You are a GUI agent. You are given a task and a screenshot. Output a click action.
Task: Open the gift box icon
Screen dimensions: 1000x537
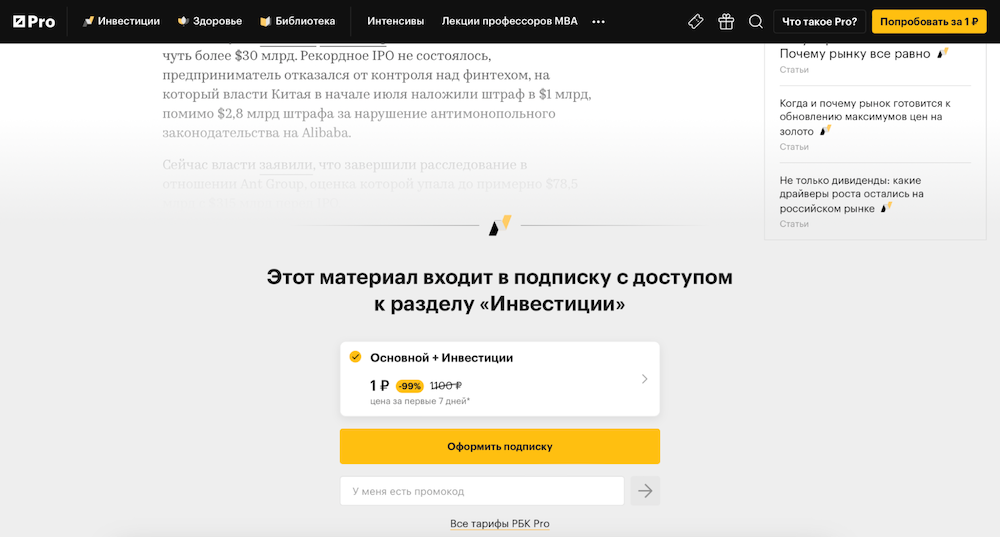(x=726, y=22)
